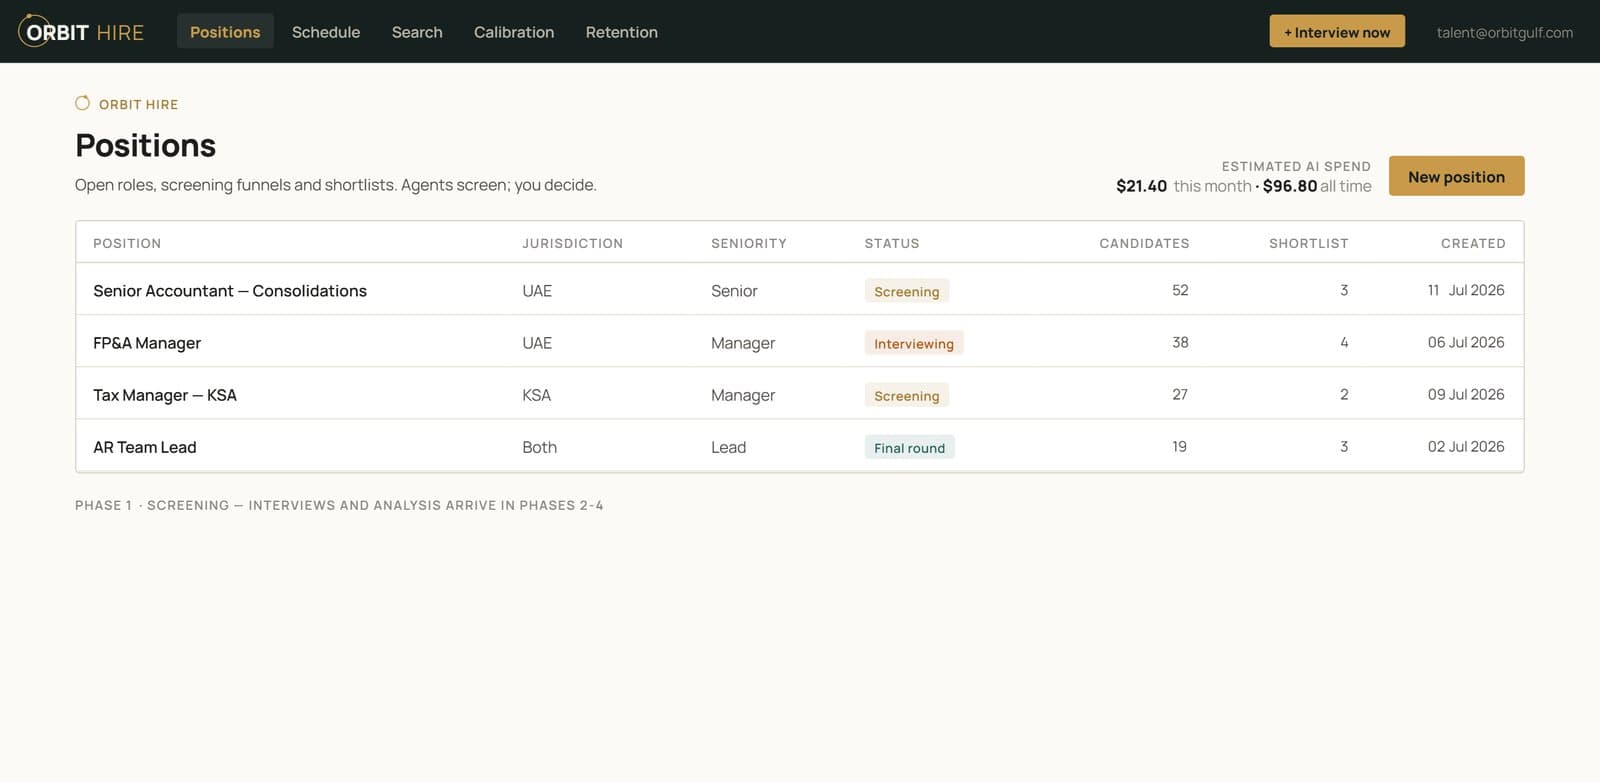The height and width of the screenshot is (782, 1600).
Task: Click candidate count 52 for Senior Accountant
Action: pyautogui.click(x=1180, y=290)
